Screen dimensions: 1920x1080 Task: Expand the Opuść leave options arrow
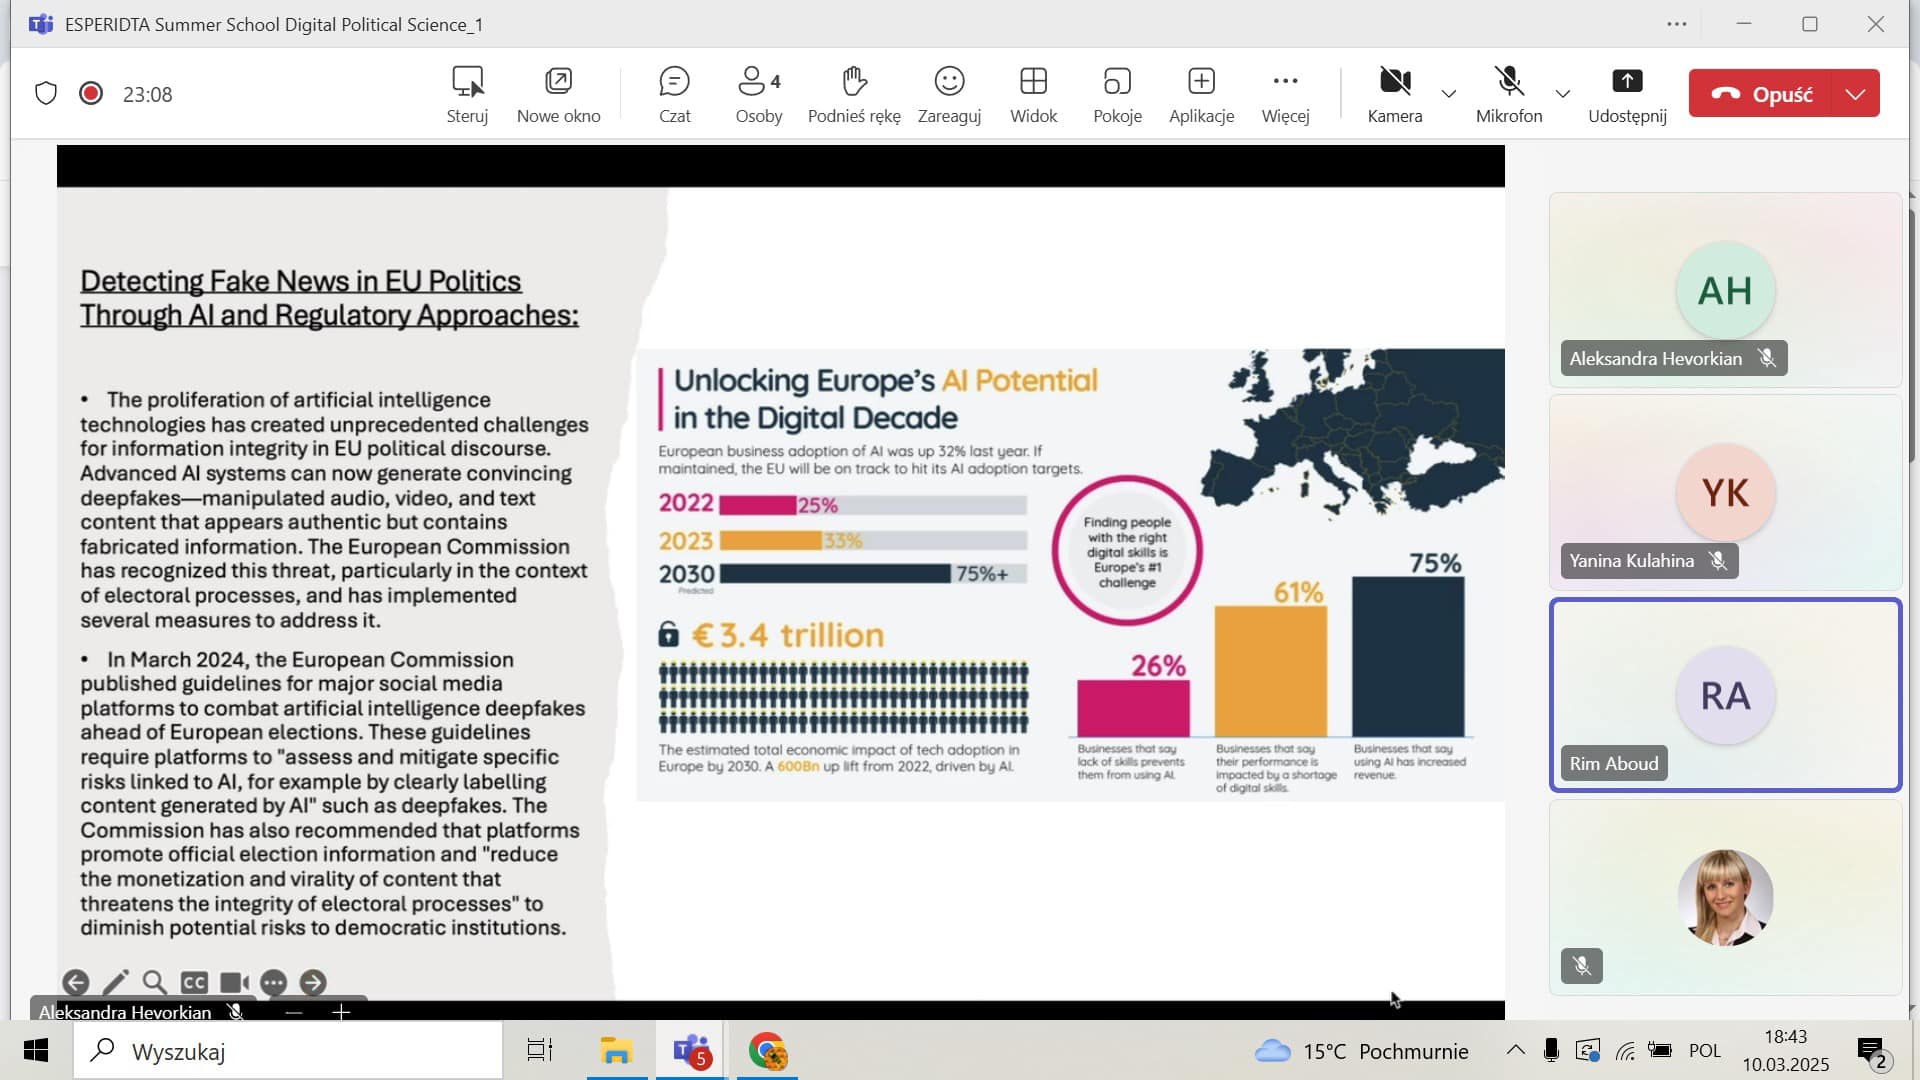pos(1856,94)
